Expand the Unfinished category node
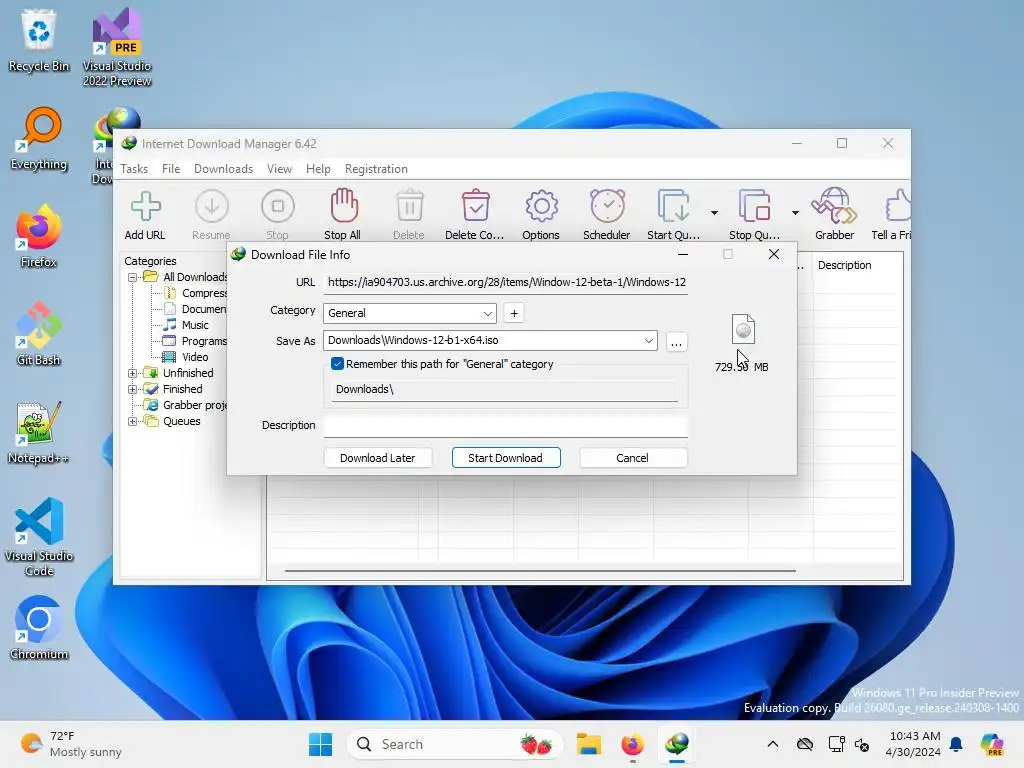 point(133,373)
